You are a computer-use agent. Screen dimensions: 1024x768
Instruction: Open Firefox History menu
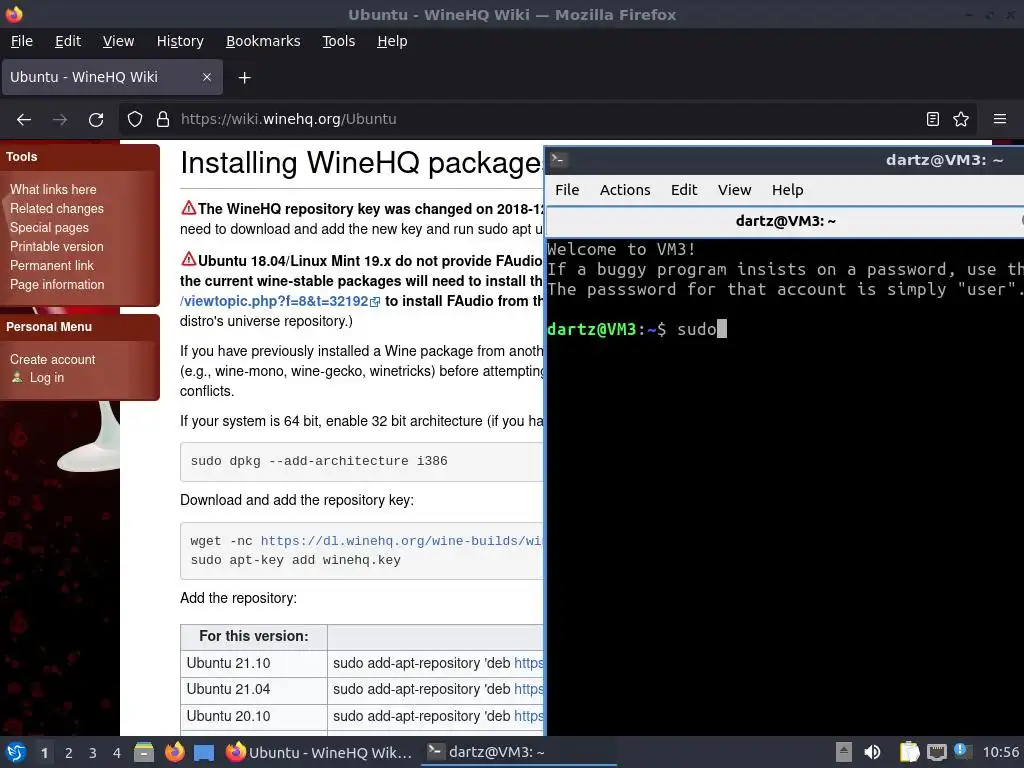[x=180, y=41]
